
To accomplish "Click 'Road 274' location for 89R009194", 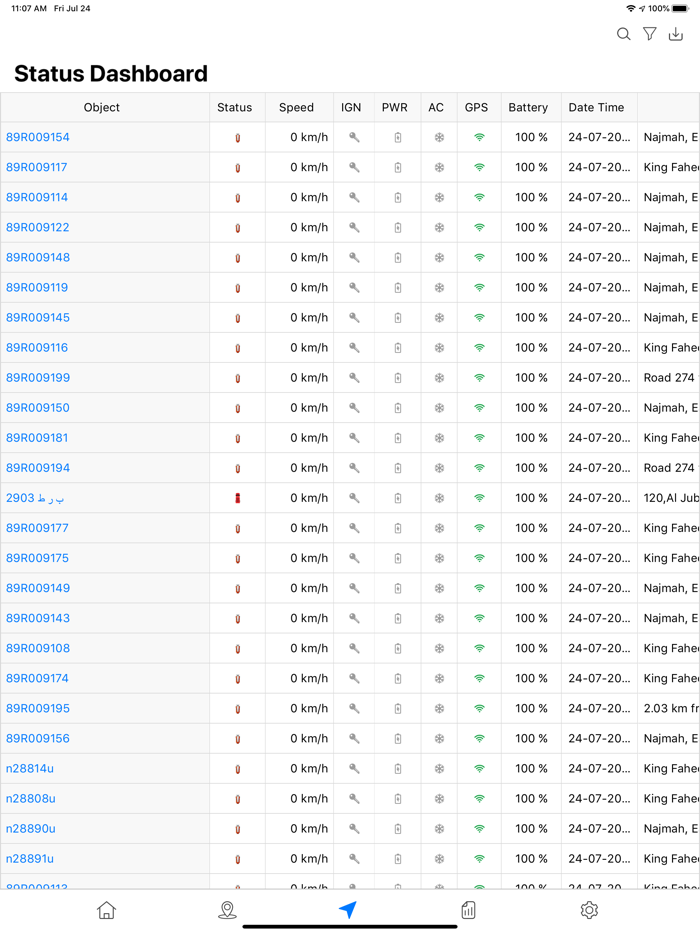I will pyautogui.click(x=669, y=468).
